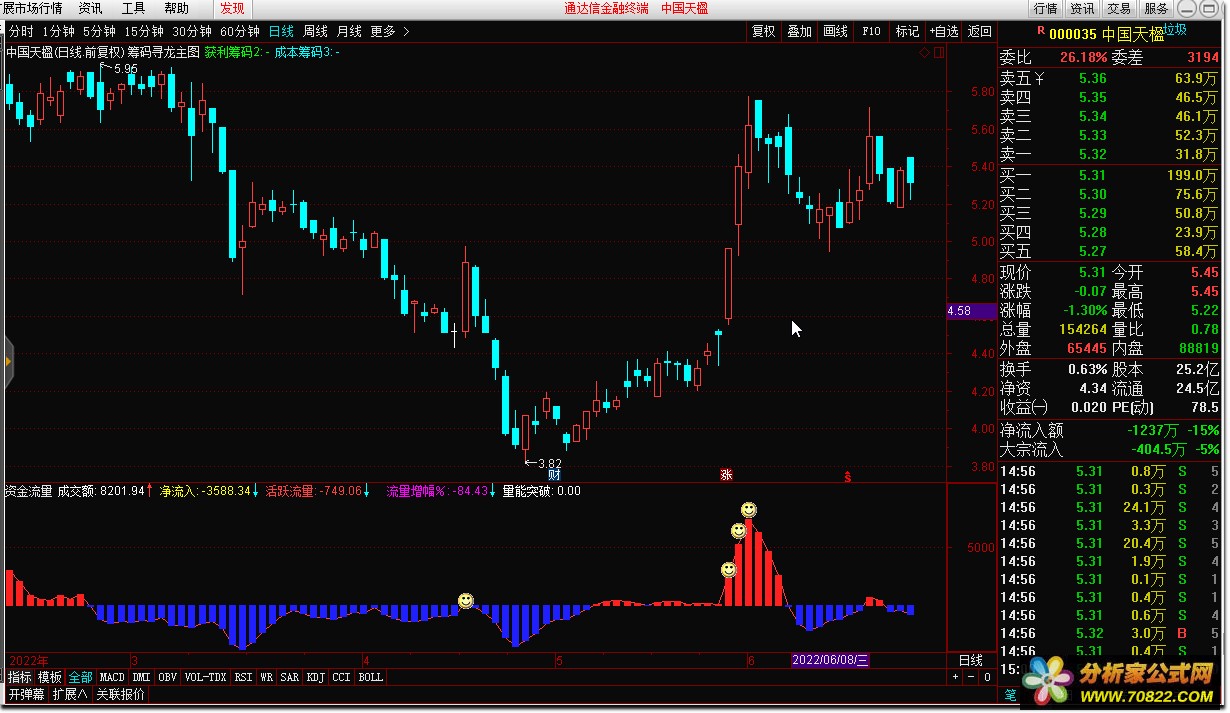Screen dimensions: 1230x713
Task: Click the 标记 mark button
Action: 907,31
